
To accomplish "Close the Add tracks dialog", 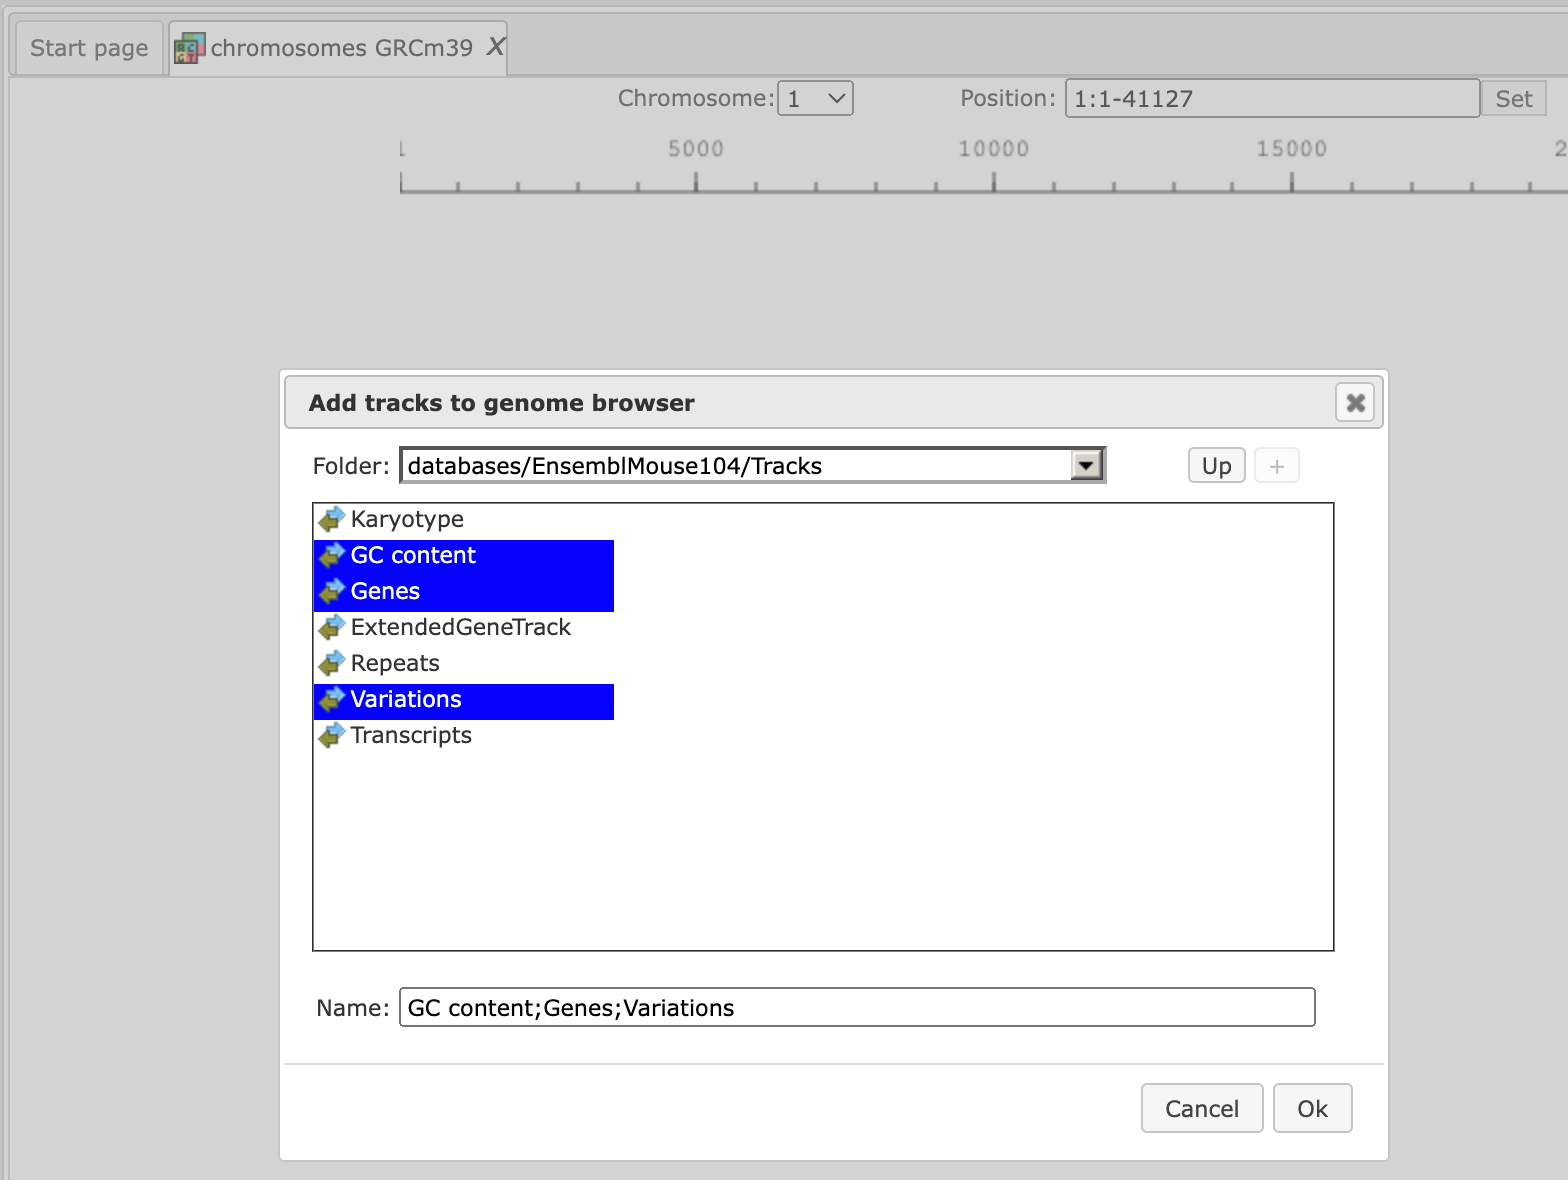I will click(x=1355, y=402).
